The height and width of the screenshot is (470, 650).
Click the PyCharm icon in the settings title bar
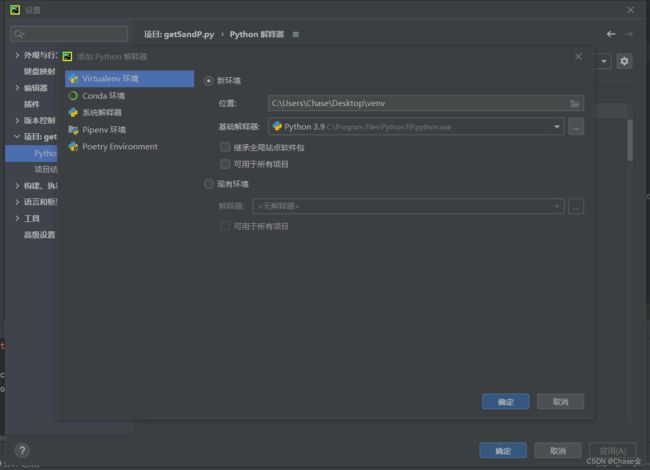click(x=15, y=10)
